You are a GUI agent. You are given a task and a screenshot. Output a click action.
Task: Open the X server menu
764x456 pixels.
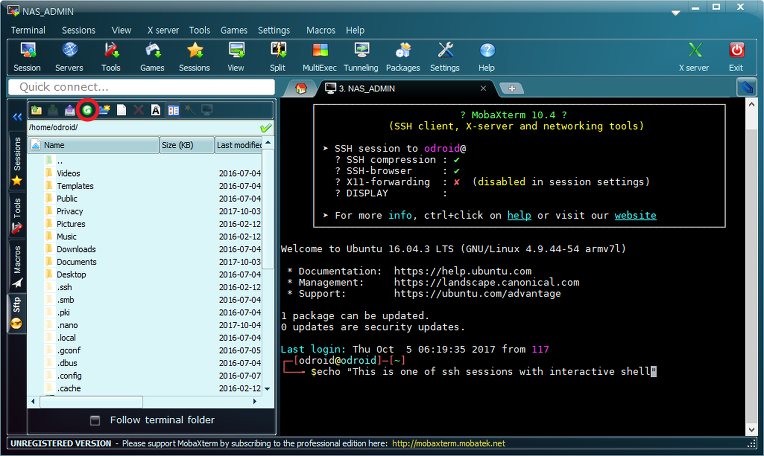(163, 30)
